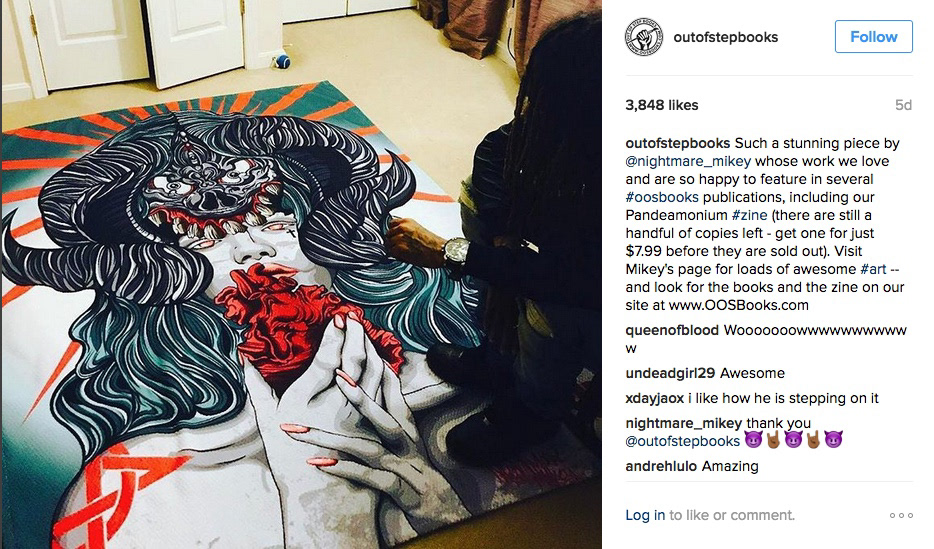The image size is (934, 549).
Task: Click Log in to comment
Action: coord(645,516)
